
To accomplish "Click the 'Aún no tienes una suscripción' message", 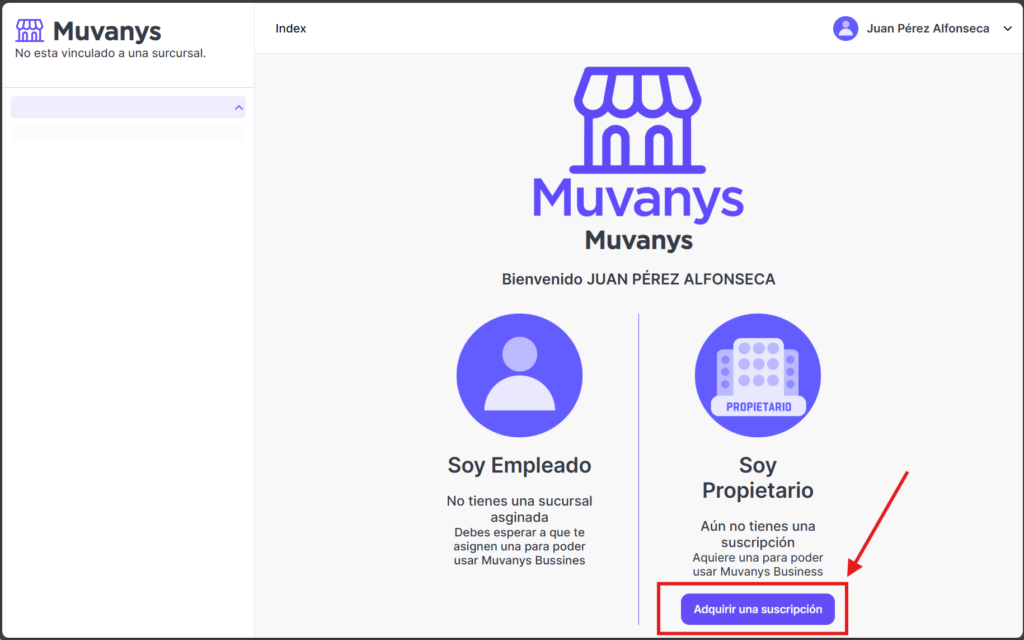I will 757,534.
